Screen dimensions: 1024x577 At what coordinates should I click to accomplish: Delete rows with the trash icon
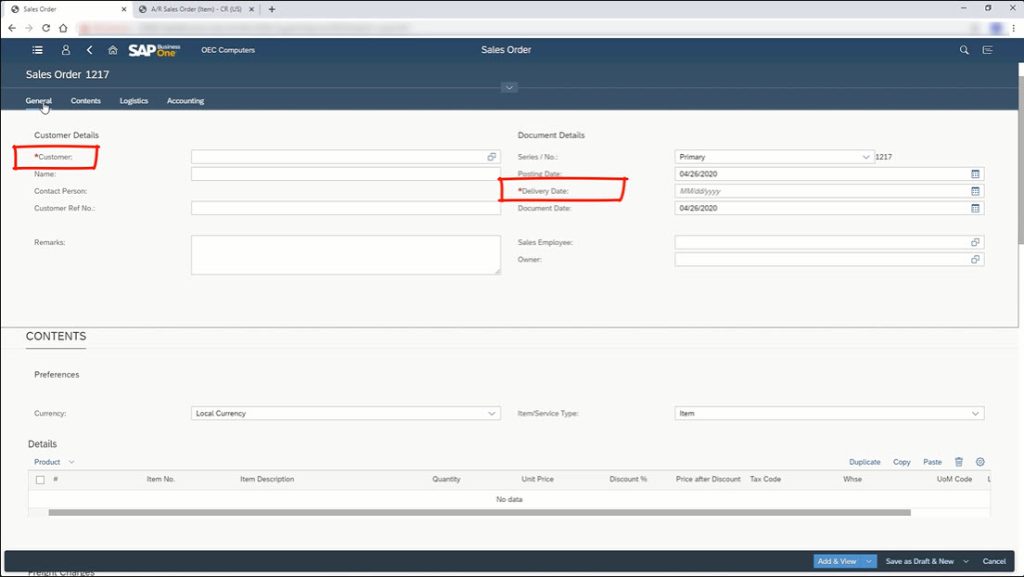[959, 462]
